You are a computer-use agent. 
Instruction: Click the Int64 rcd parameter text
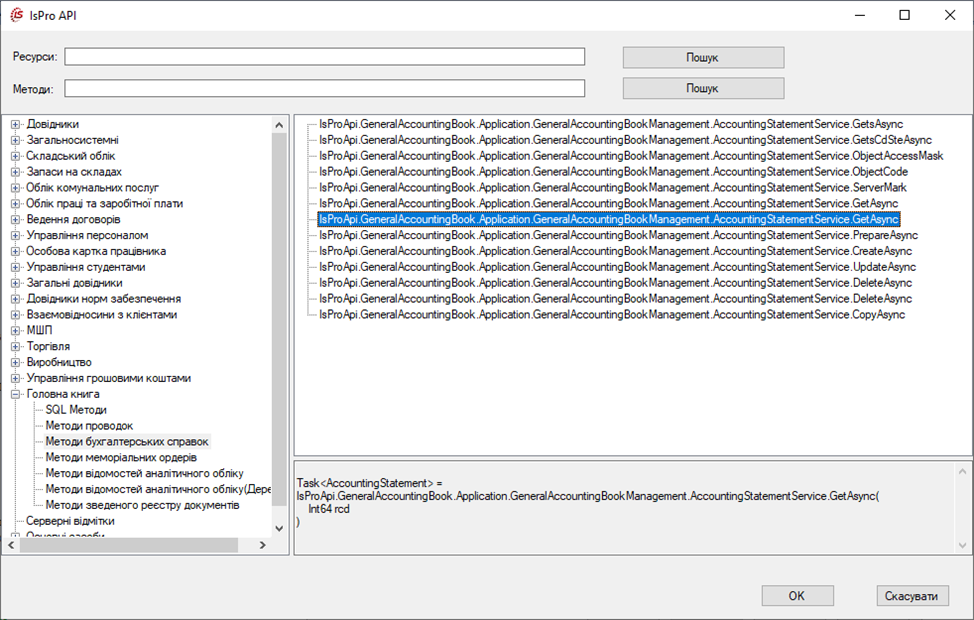point(329,509)
